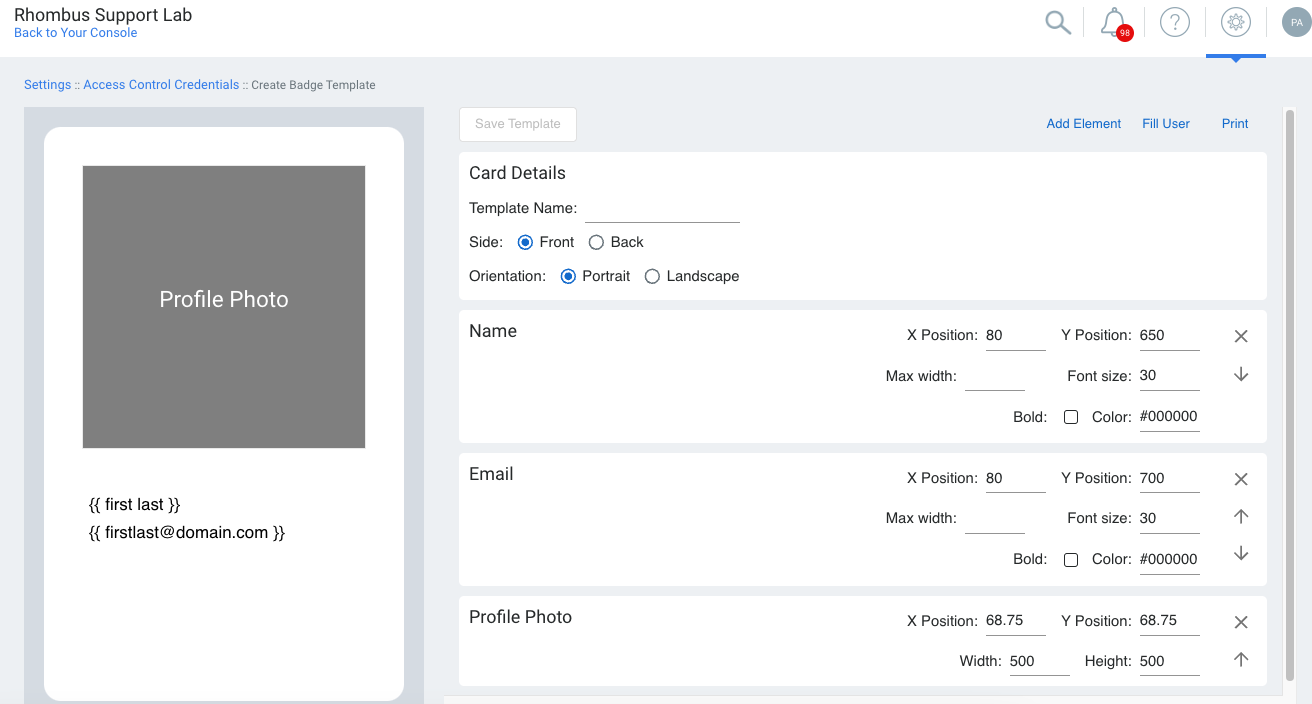The width and height of the screenshot is (1312, 704).
Task: Open the help menu
Action: pos(1174,22)
